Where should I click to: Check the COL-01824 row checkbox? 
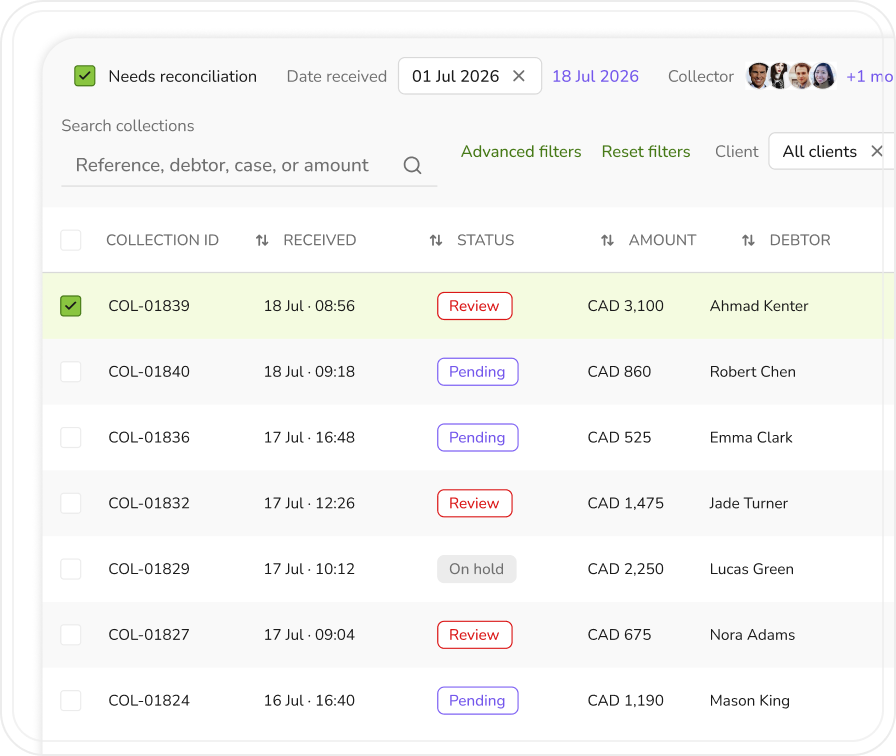[71, 700]
